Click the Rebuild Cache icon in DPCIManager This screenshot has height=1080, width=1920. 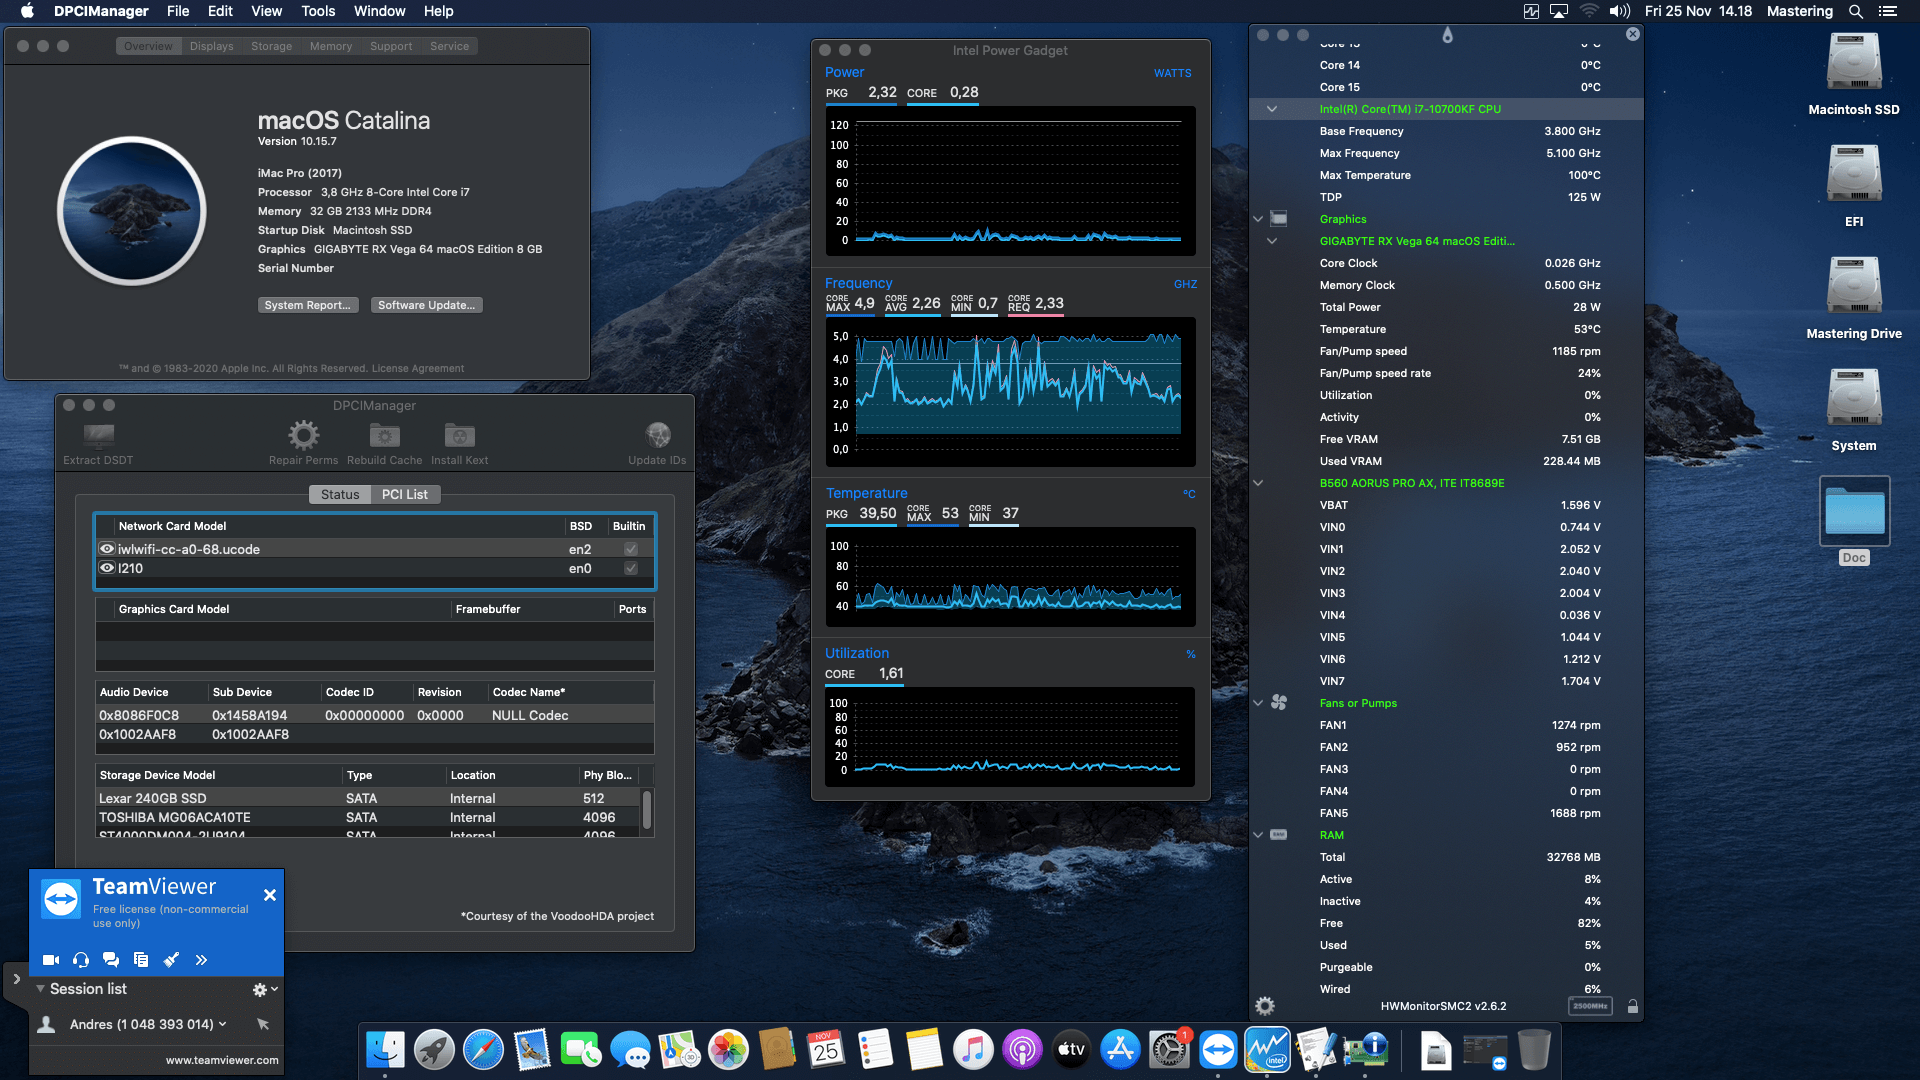pyautogui.click(x=384, y=436)
